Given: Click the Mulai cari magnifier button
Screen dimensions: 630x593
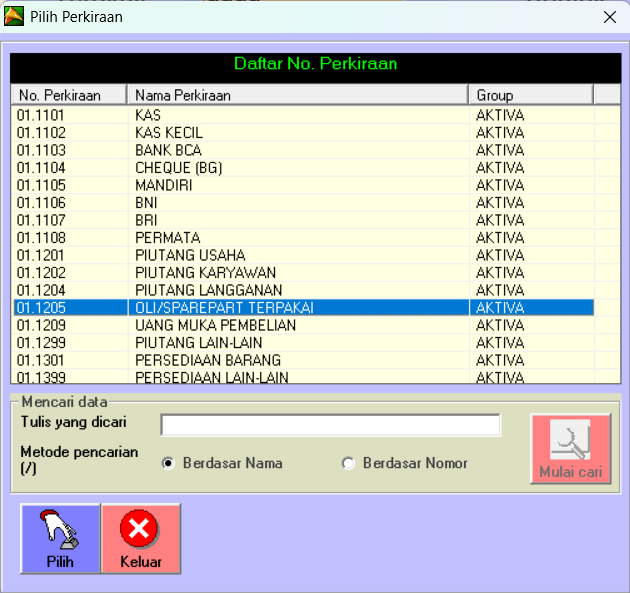Looking at the screenshot, I should (x=570, y=450).
